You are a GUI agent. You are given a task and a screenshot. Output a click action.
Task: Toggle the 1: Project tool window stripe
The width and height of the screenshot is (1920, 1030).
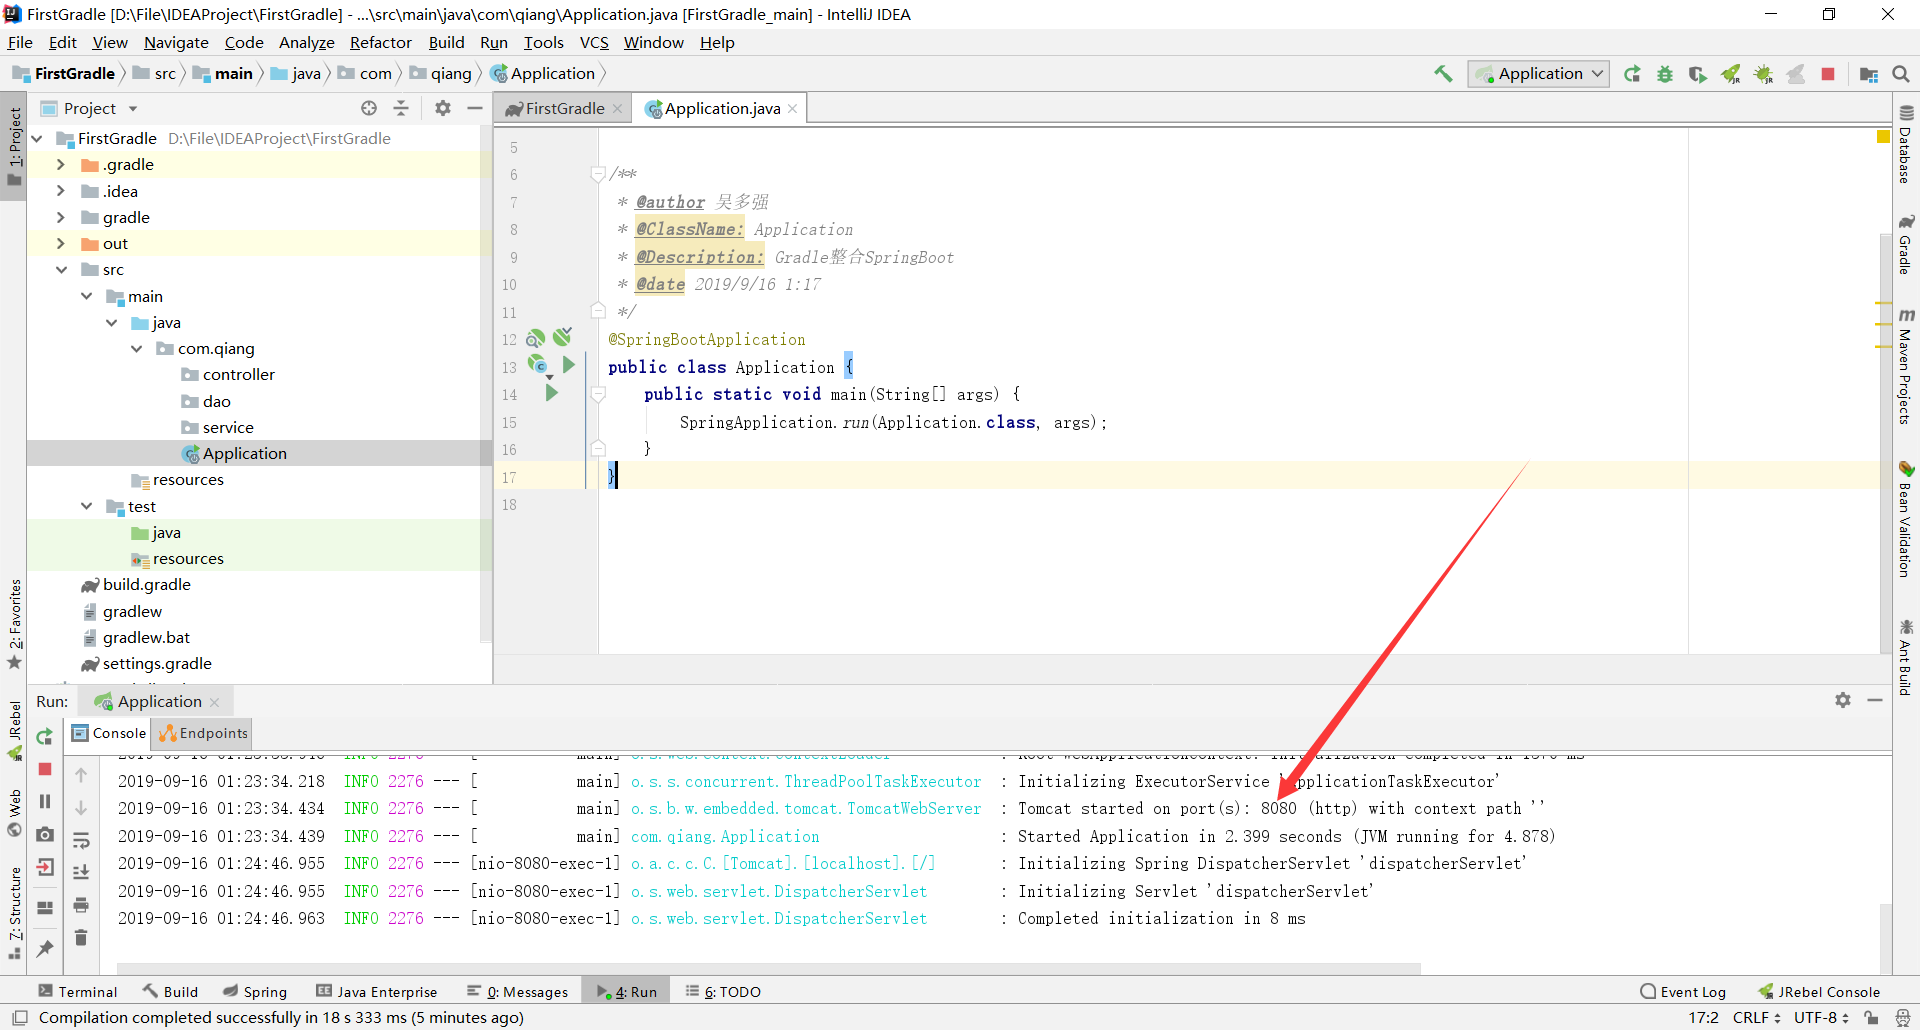pos(14,146)
